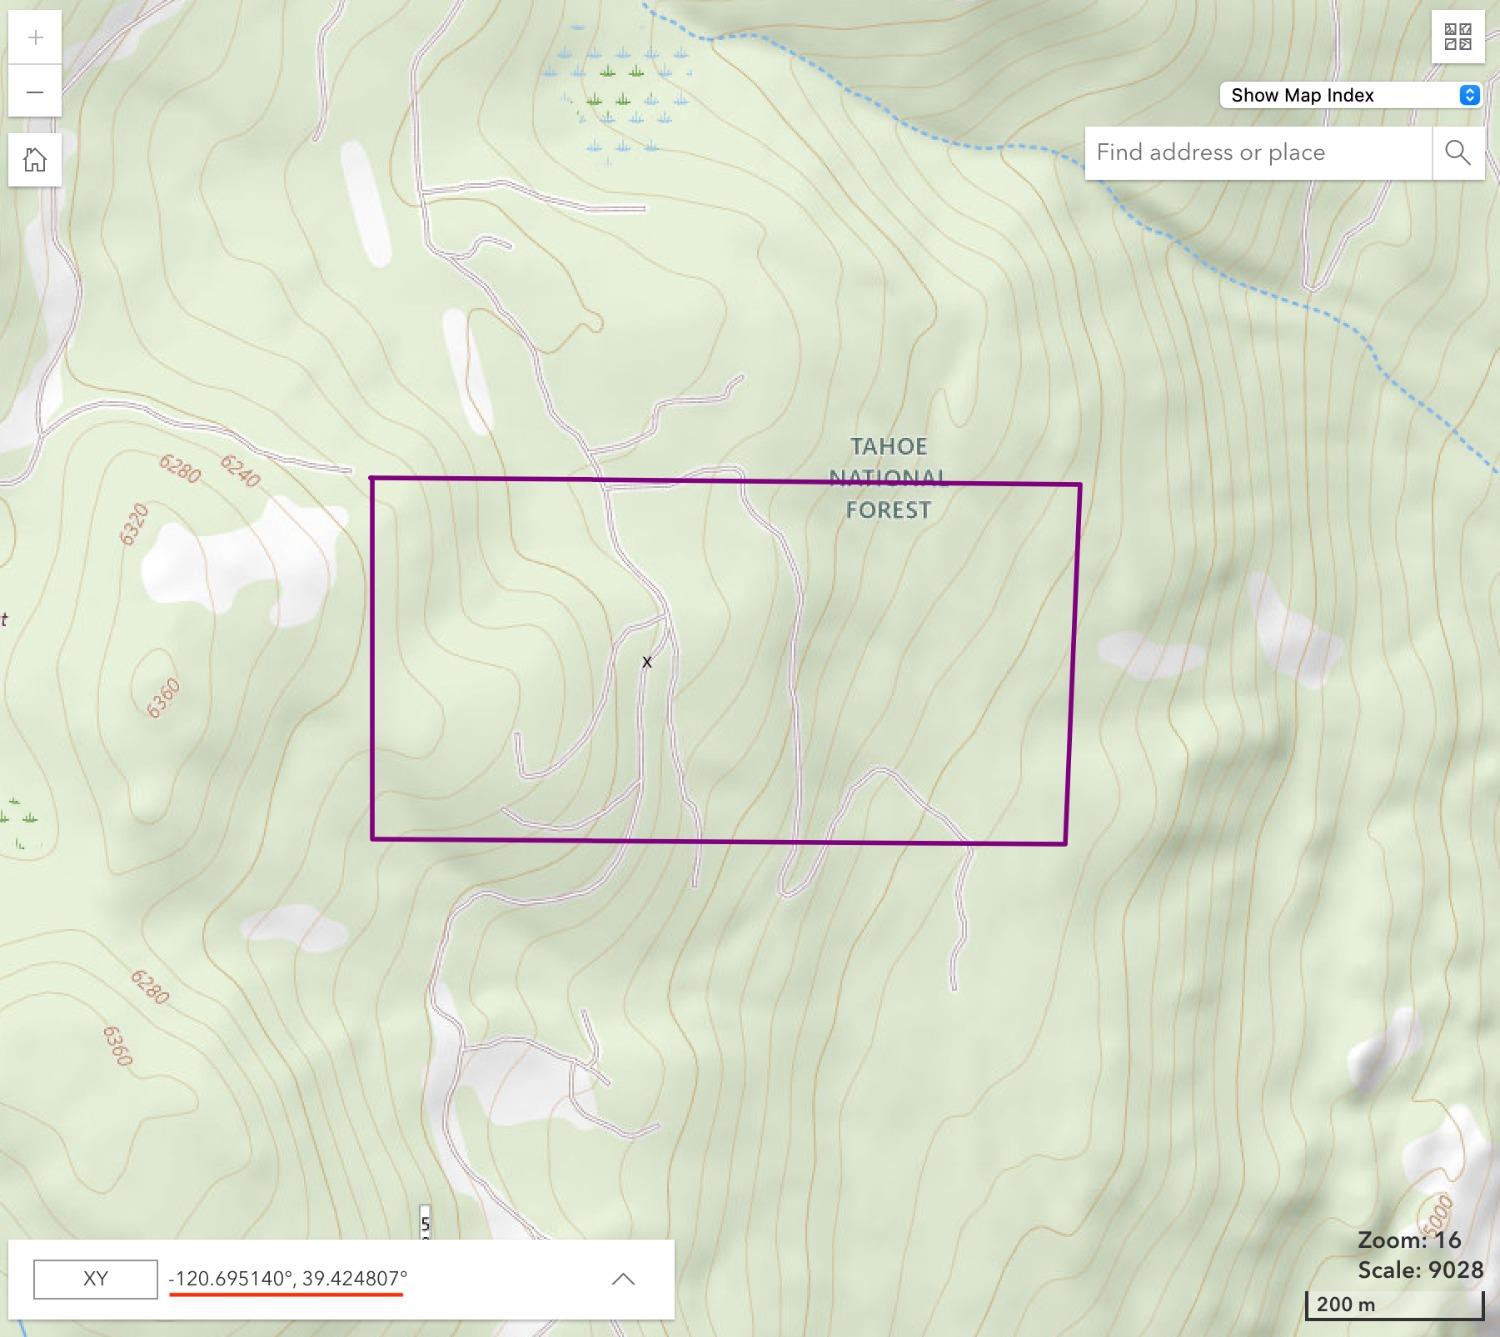Click the x marker inside the purple rectangle
This screenshot has width=1500, height=1337.
pyautogui.click(x=647, y=662)
